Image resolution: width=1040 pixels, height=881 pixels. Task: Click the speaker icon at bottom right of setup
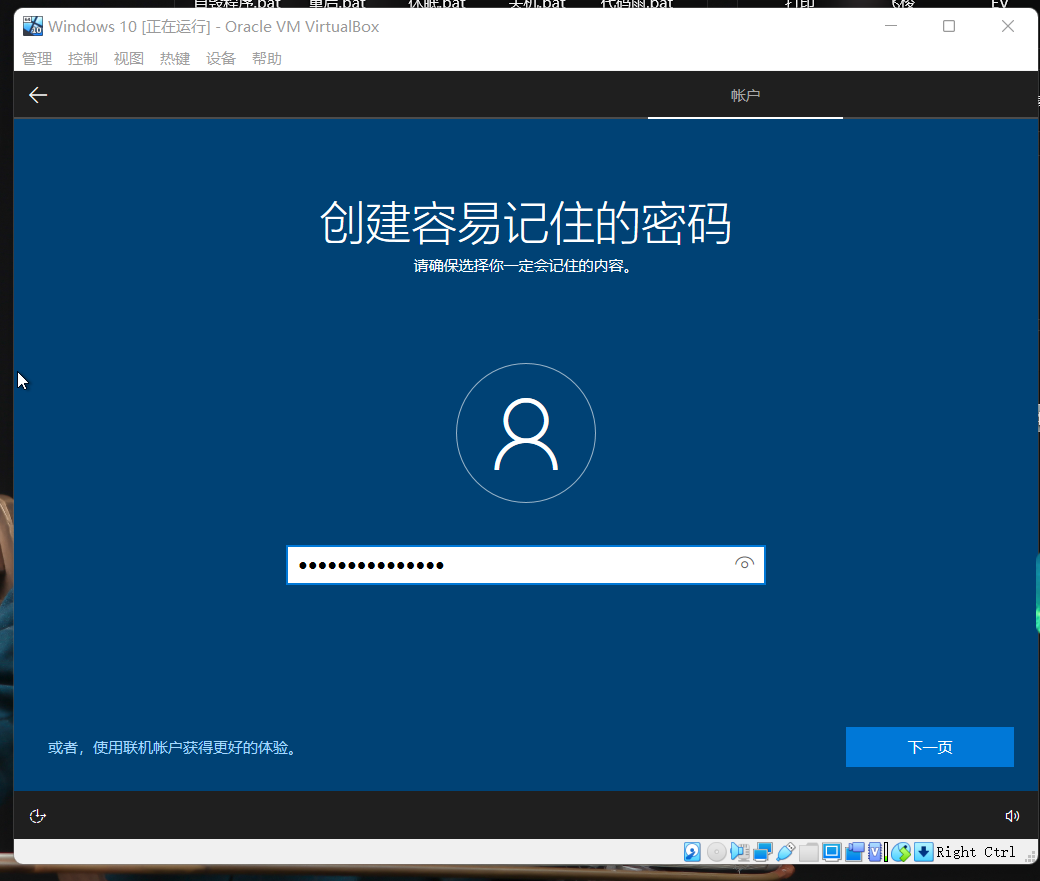(1012, 815)
